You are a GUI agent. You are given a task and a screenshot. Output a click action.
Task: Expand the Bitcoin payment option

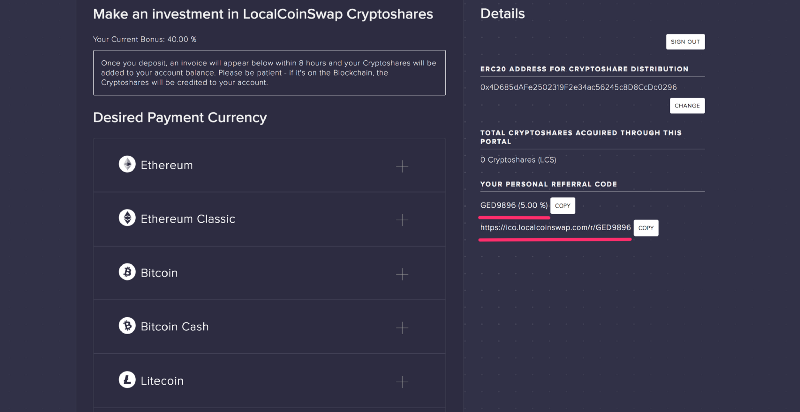pos(402,274)
